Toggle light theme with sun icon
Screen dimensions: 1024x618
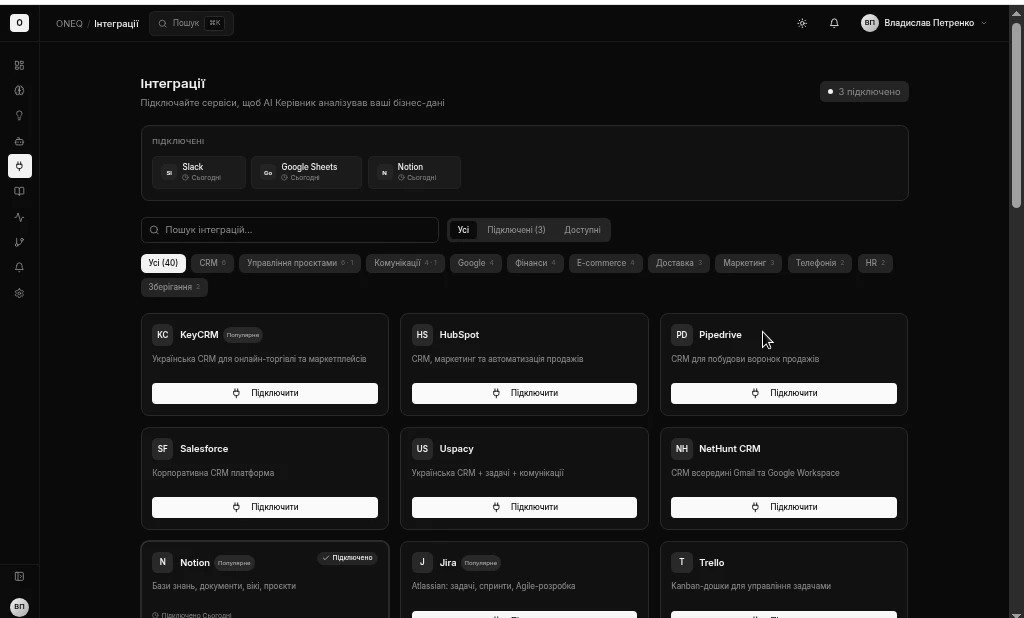802,24
